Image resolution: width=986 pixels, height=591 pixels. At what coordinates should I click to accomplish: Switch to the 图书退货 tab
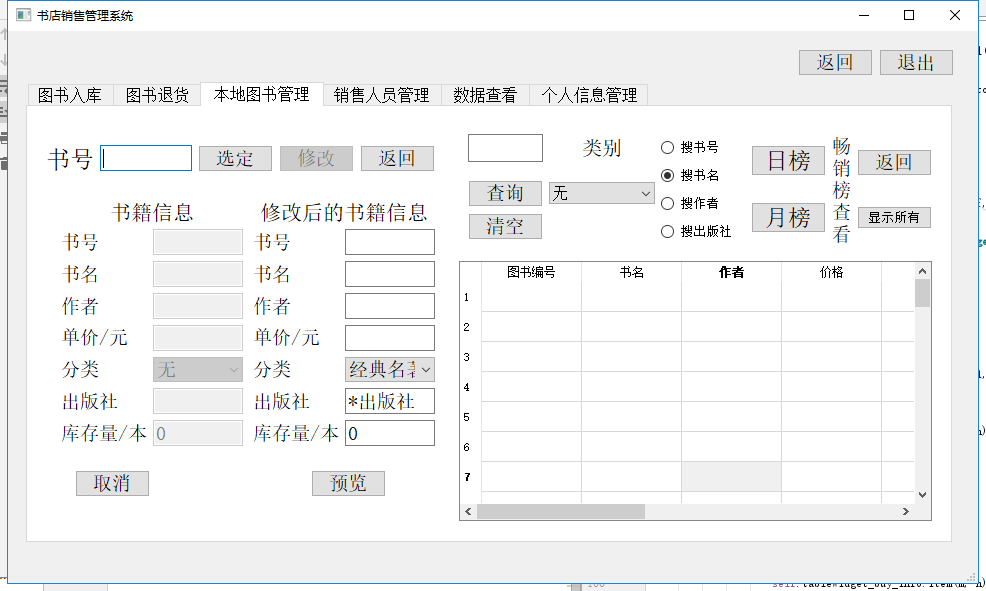tap(157, 95)
